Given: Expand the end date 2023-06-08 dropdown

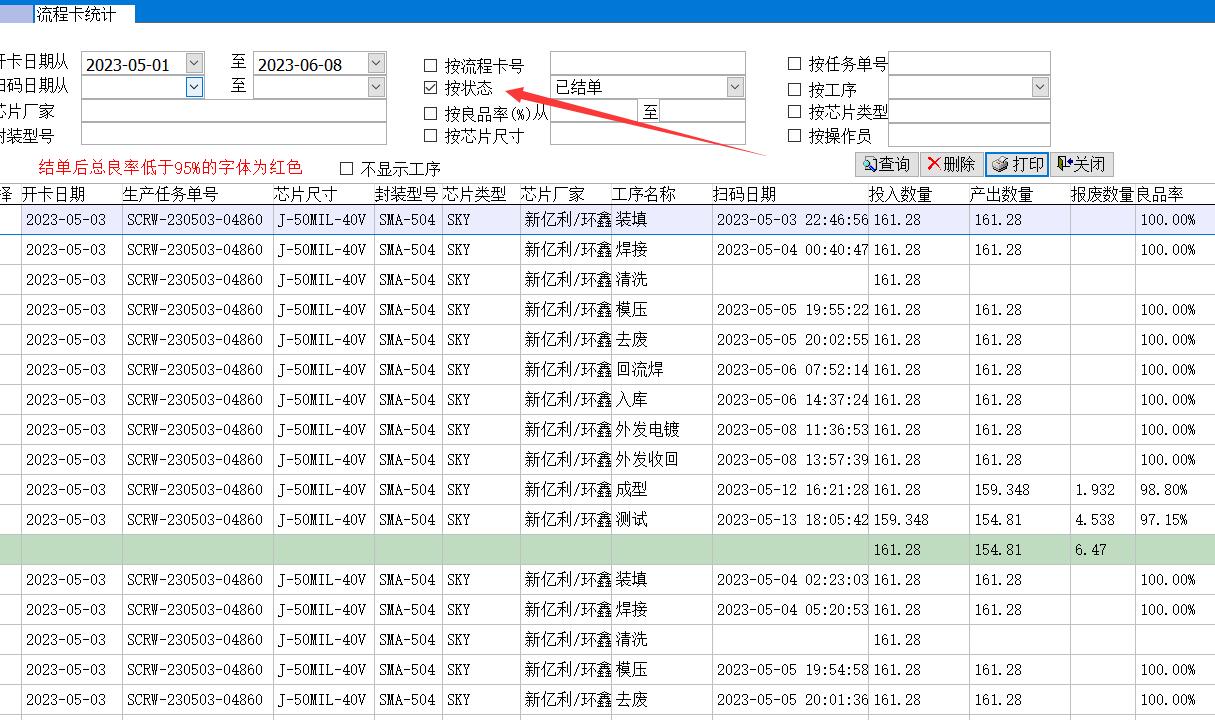Looking at the screenshot, I should [x=375, y=64].
